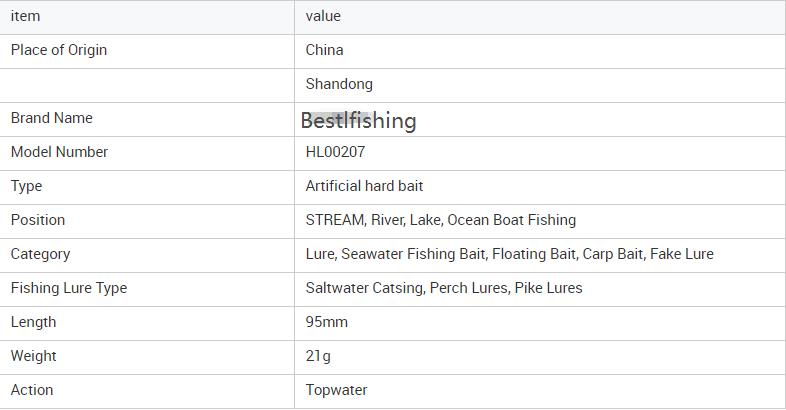This screenshot has height=410, width=786.
Task: Click the 'China' value cell
Action: point(324,50)
